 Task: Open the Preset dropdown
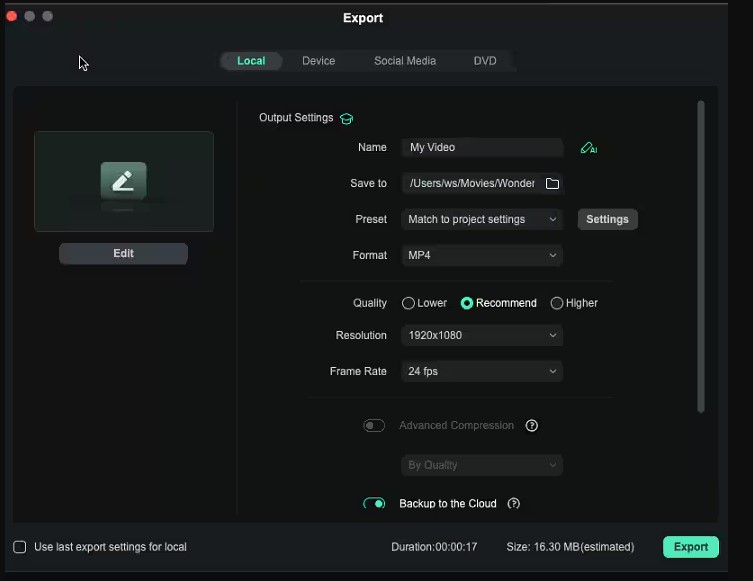[x=482, y=219]
